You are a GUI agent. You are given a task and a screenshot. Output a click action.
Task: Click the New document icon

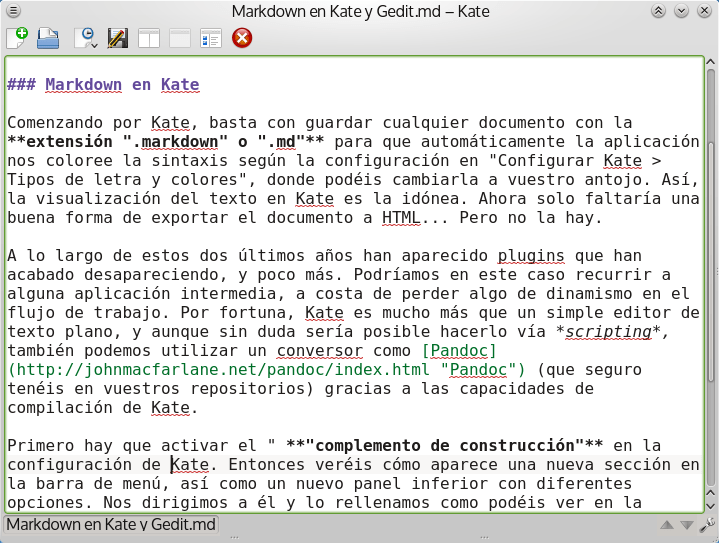(x=17, y=39)
